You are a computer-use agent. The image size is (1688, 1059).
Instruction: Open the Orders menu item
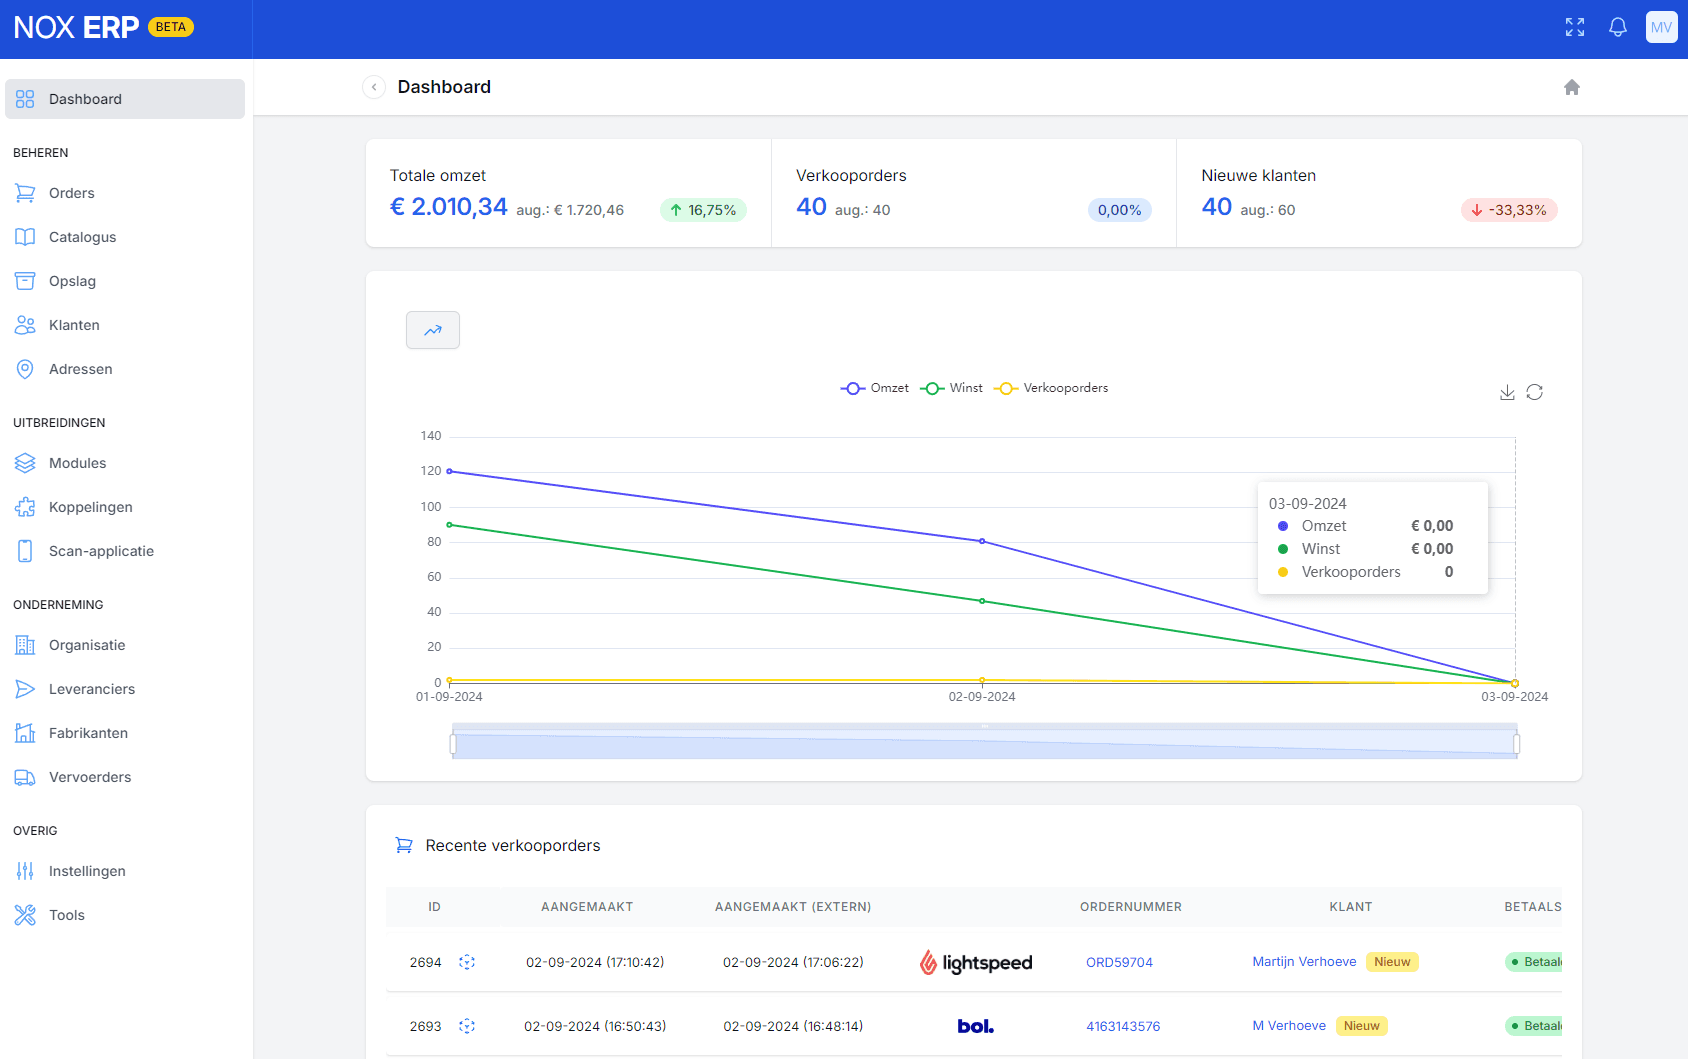[71, 193]
